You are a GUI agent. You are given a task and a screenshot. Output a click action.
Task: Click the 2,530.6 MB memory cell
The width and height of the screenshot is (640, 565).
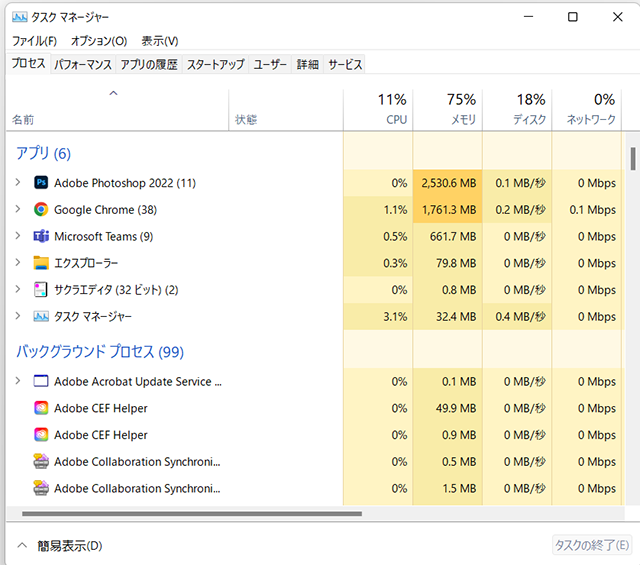click(x=447, y=183)
